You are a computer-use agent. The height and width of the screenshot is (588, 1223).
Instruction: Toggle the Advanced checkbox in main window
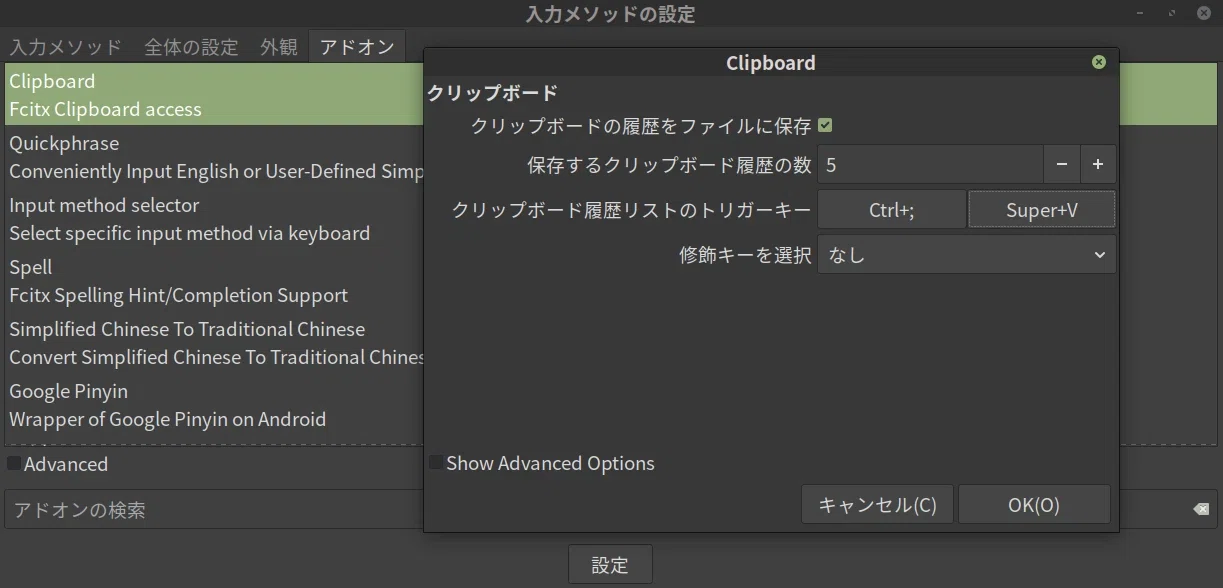[14, 464]
